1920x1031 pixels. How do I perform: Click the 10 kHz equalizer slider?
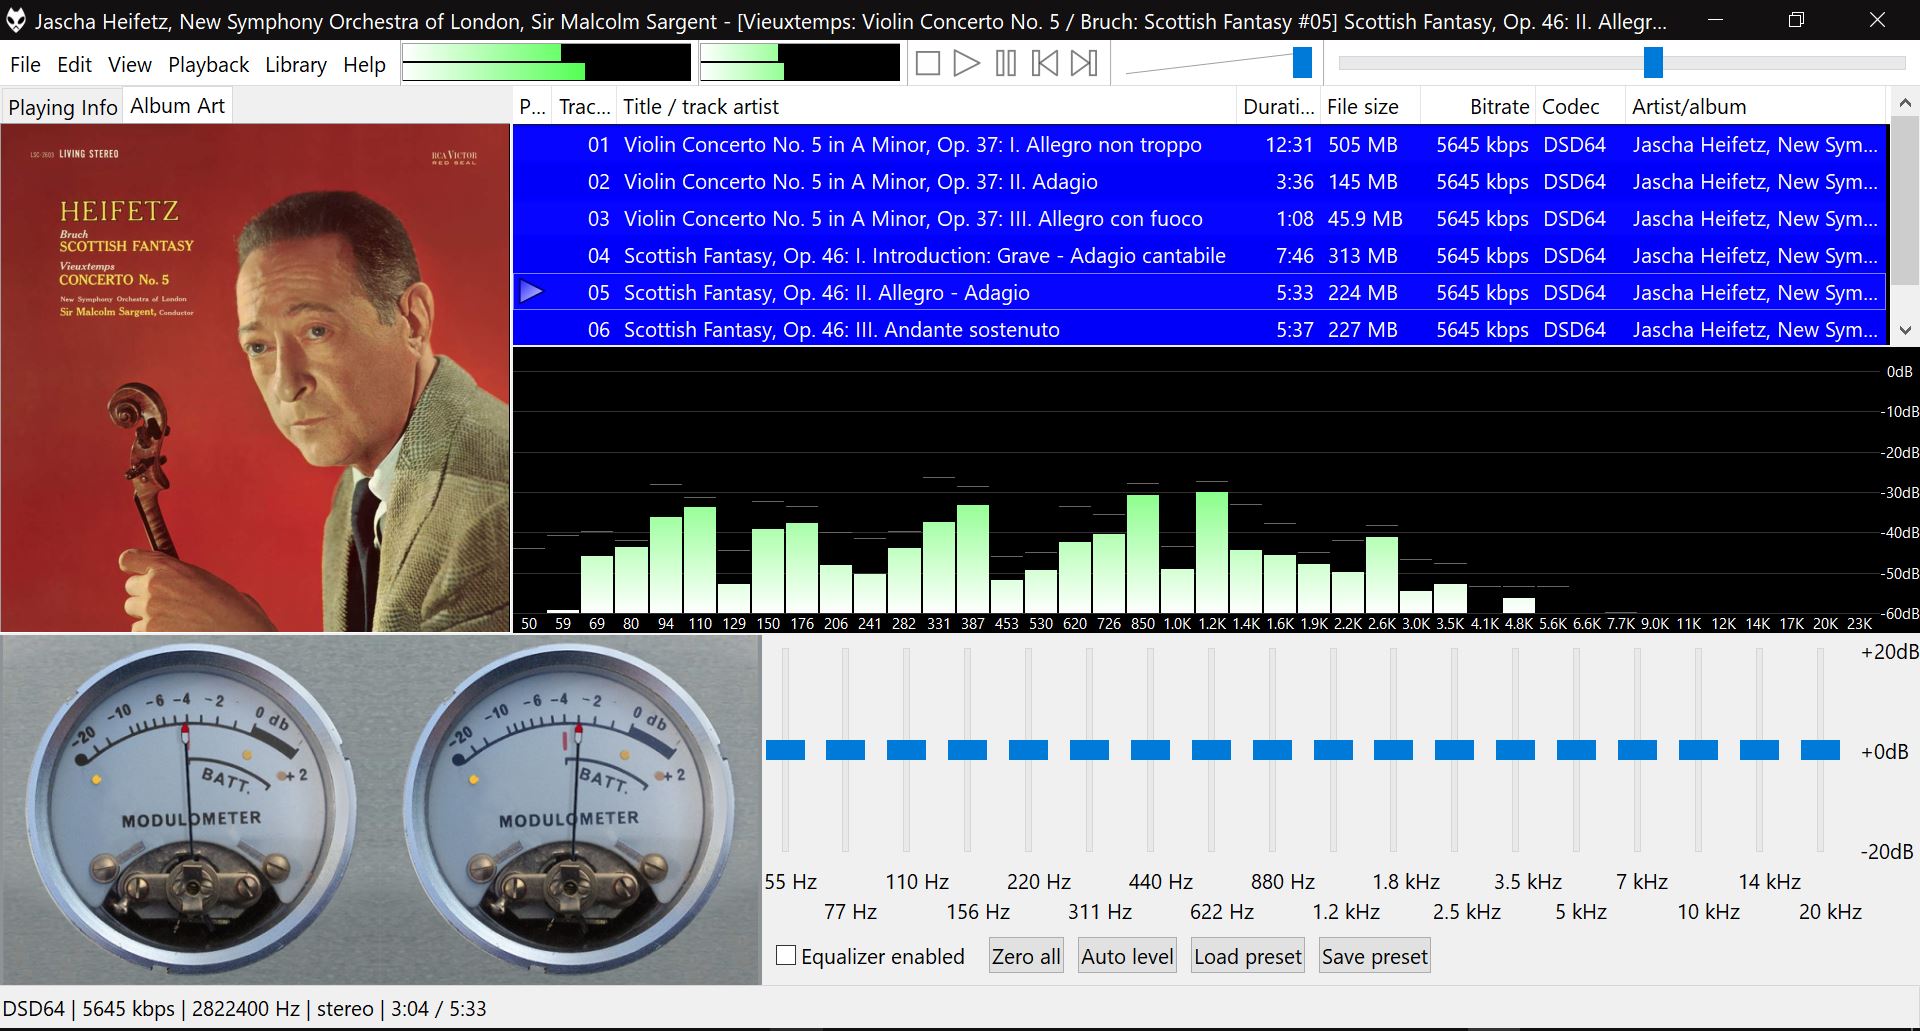[x=1699, y=750]
